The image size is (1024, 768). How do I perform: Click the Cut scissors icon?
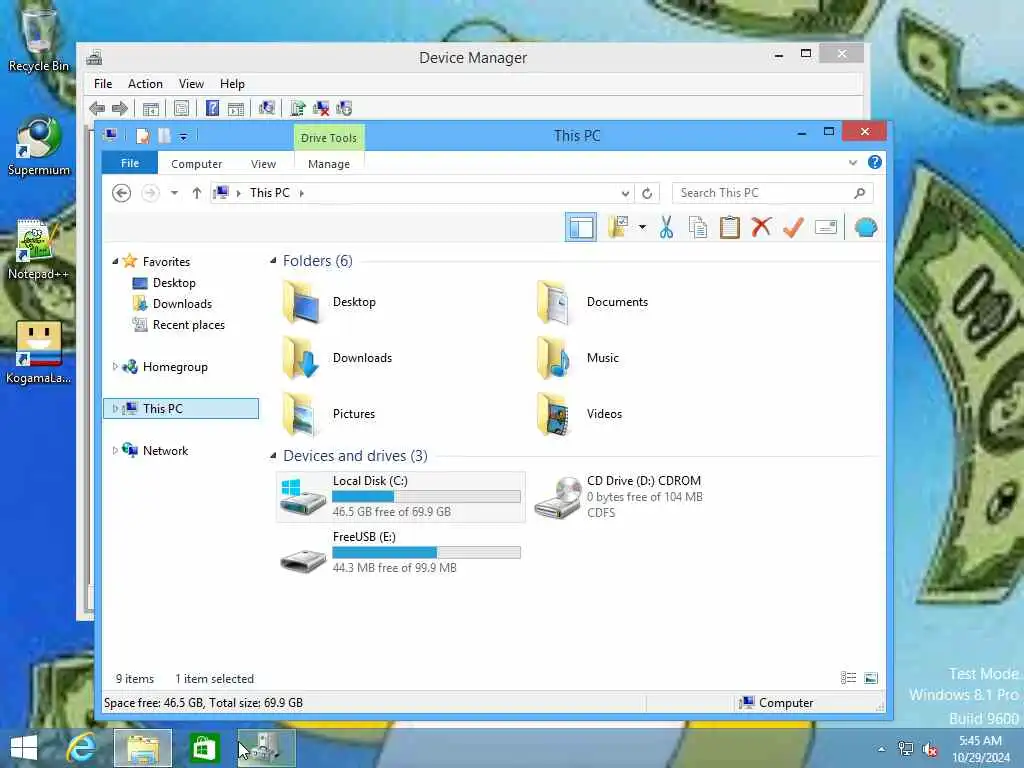pos(666,227)
